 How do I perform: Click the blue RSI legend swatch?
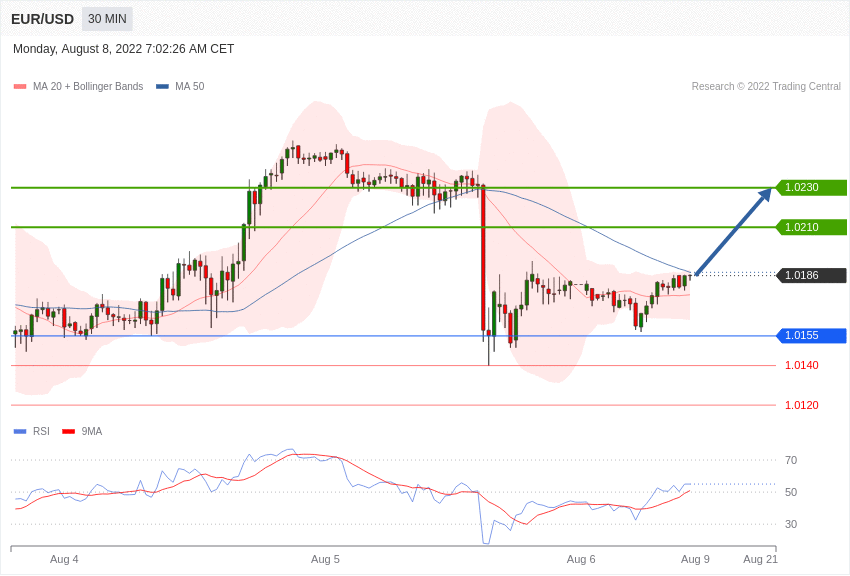tap(20, 432)
